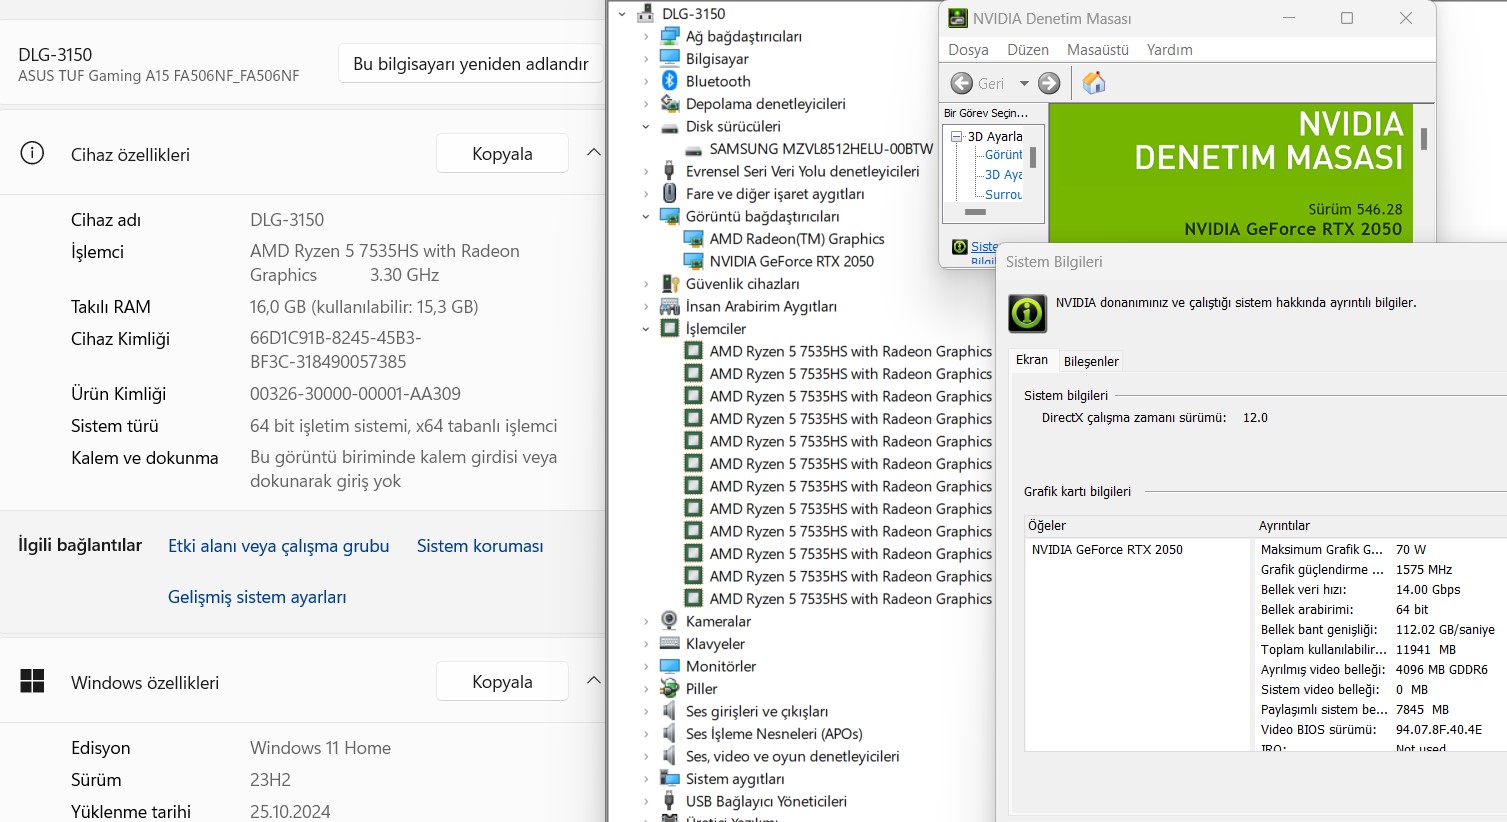Switch to the Bileşenler tab
1507x822 pixels.
tap(1091, 361)
